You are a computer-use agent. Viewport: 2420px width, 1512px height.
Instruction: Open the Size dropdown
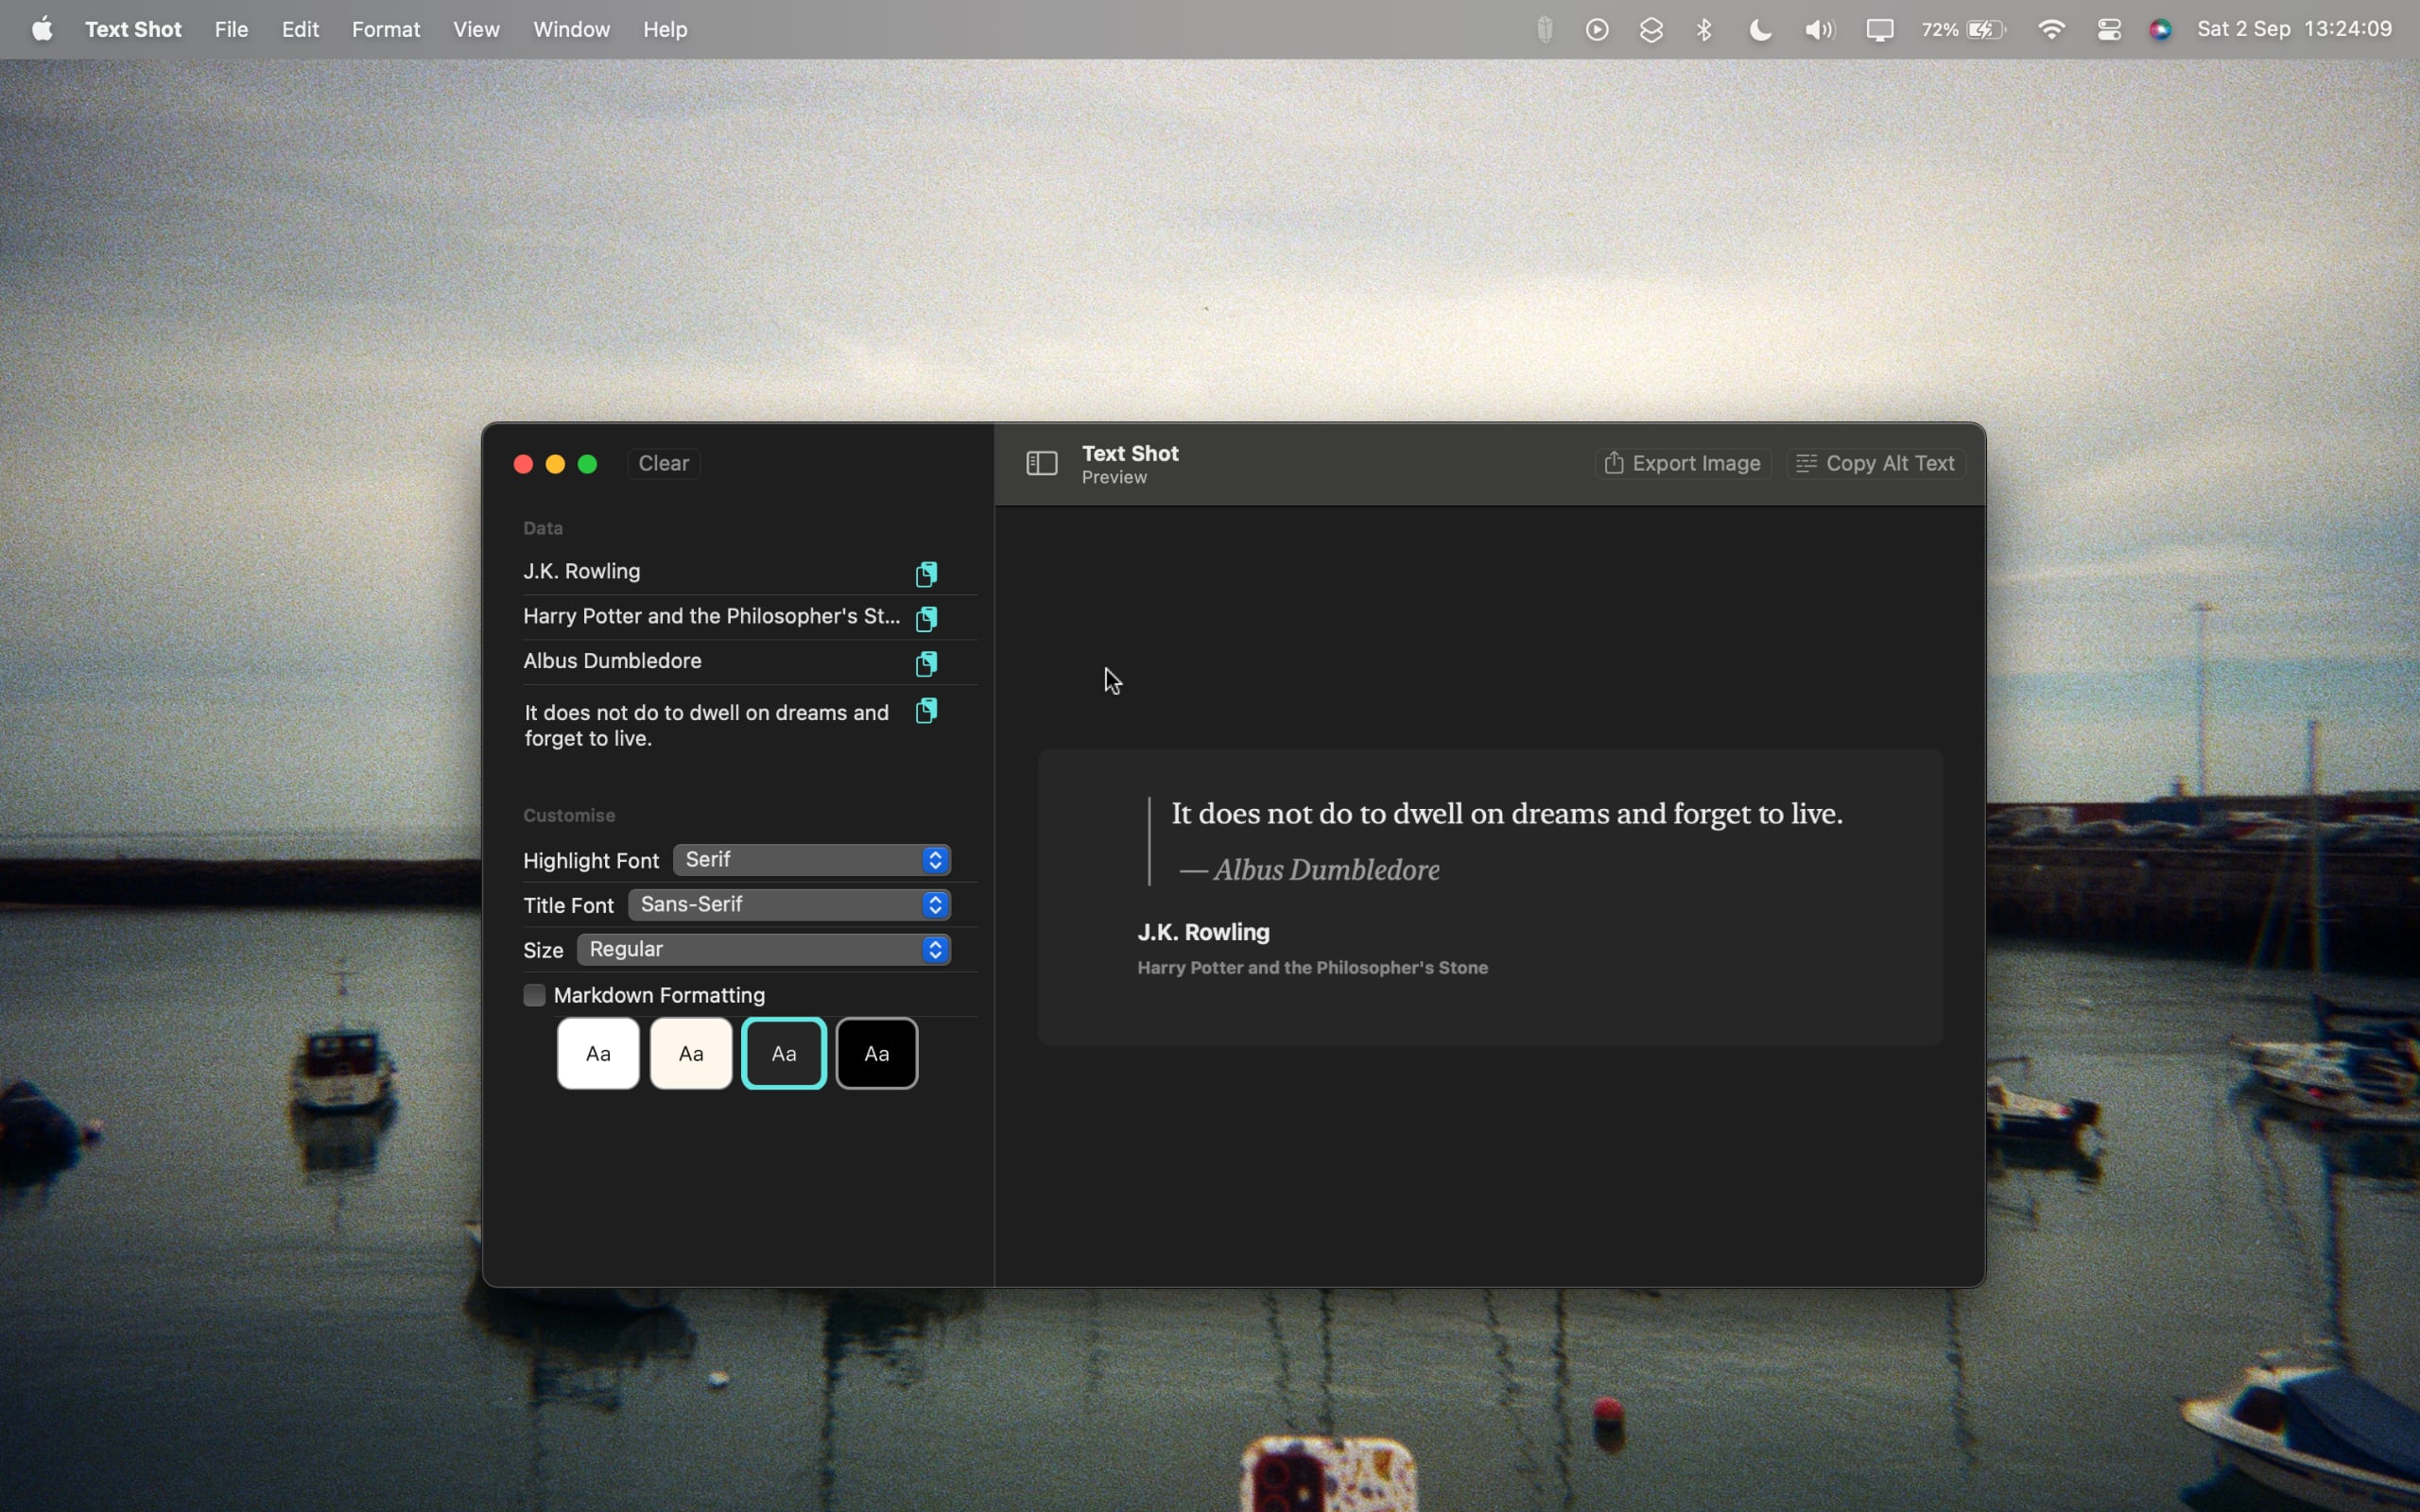[763, 949]
